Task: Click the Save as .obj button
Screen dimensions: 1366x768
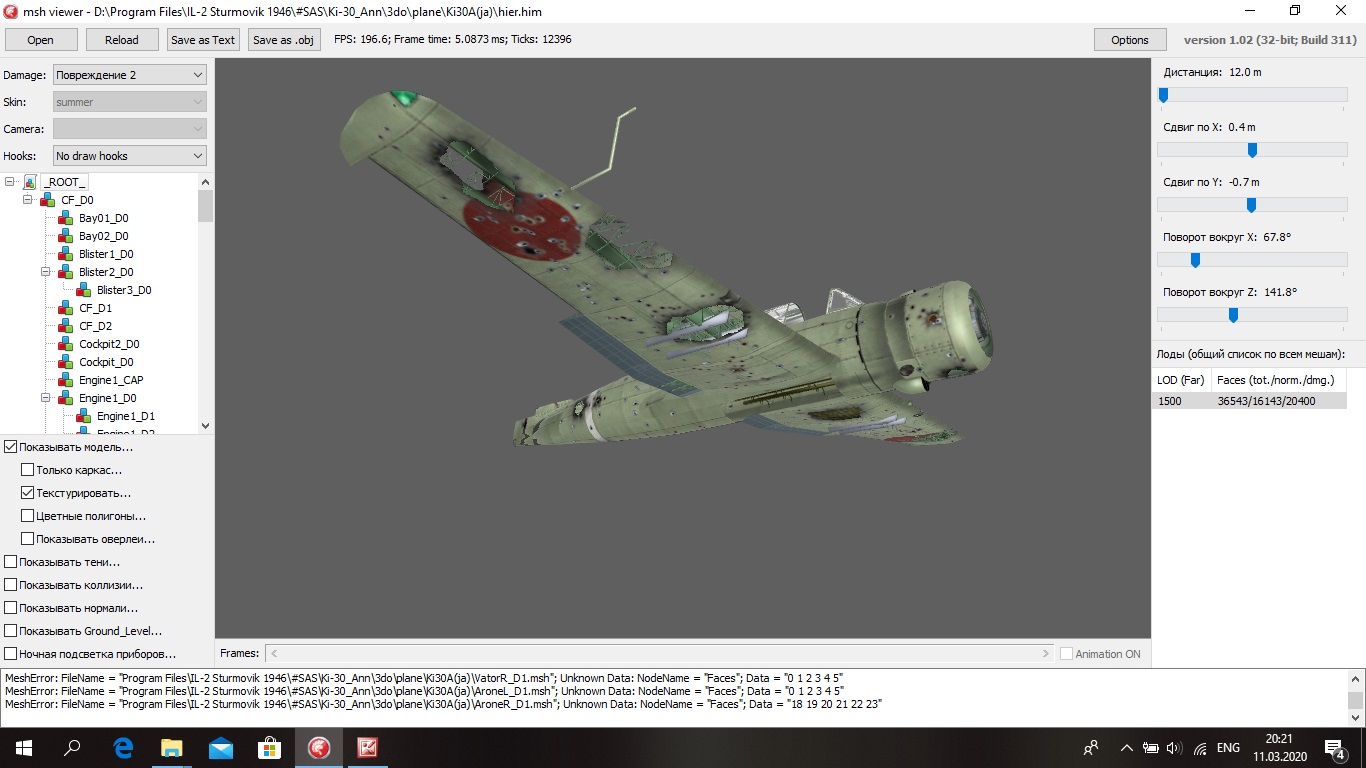Action: (x=285, y=40)
